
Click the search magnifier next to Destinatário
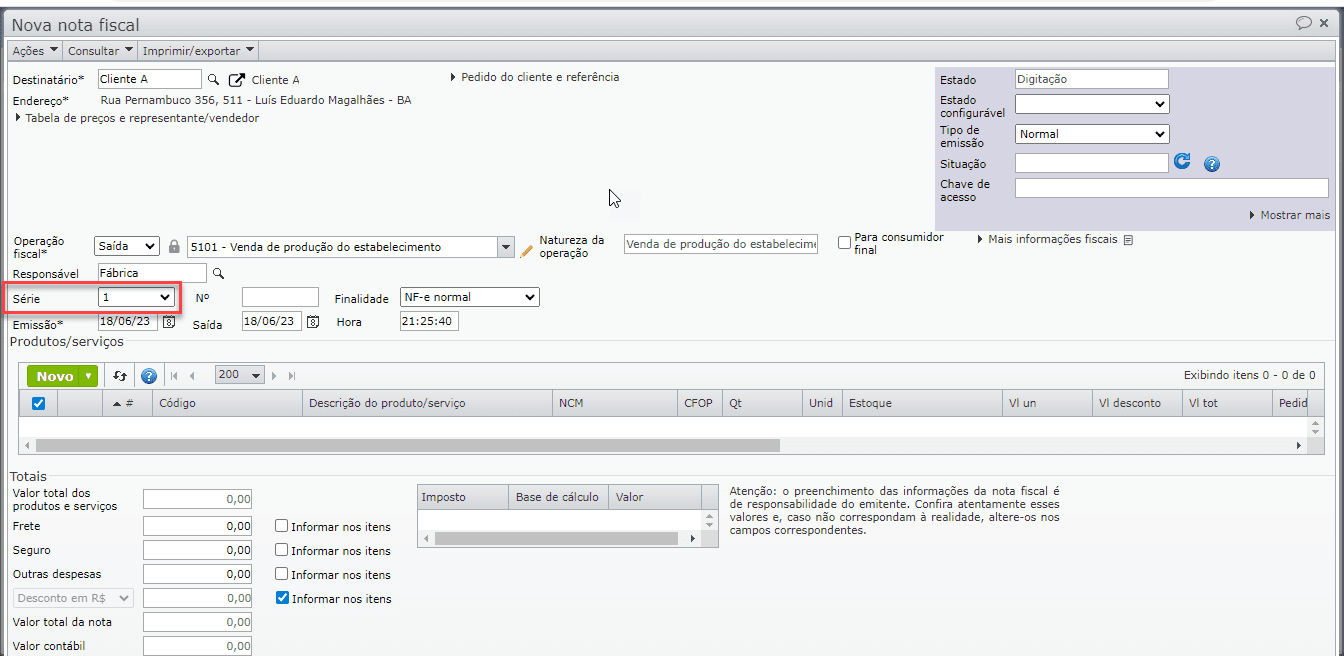click(x=213, y=79)
